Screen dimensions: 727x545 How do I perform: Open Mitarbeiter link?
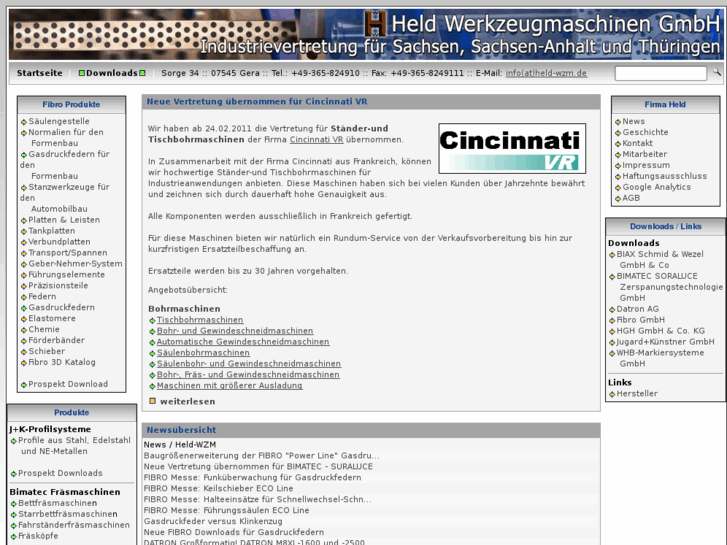click(644, 154)
